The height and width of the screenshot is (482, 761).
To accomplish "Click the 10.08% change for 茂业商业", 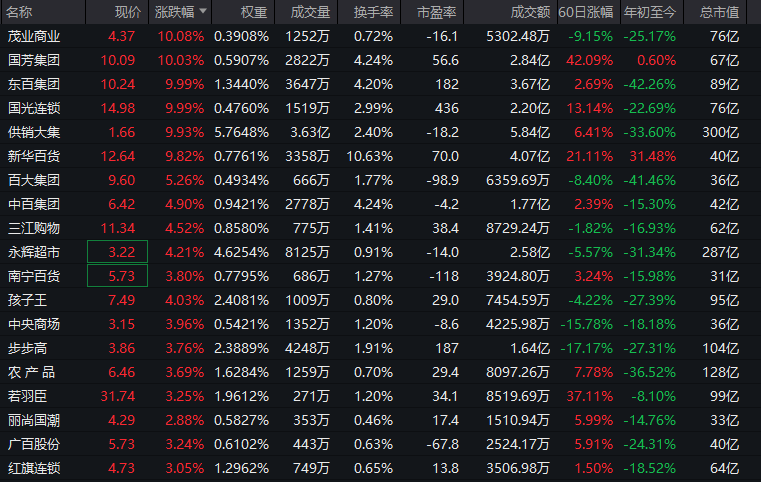I will (181, 36).
